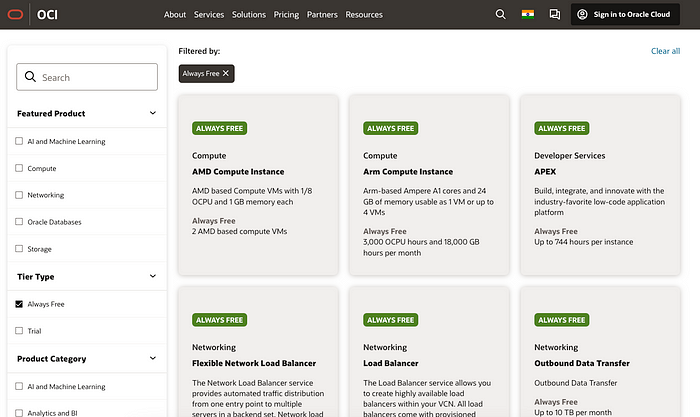Collapse the Tier Type section
700x417 pixels.
click(153, 277)
